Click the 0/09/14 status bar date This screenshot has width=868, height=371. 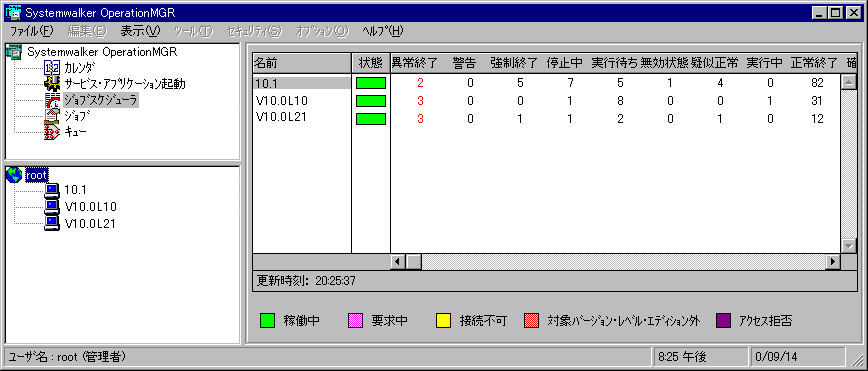[x=777, y=357]
